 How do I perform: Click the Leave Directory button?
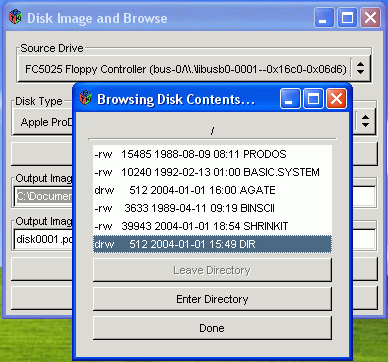[212, 270]
